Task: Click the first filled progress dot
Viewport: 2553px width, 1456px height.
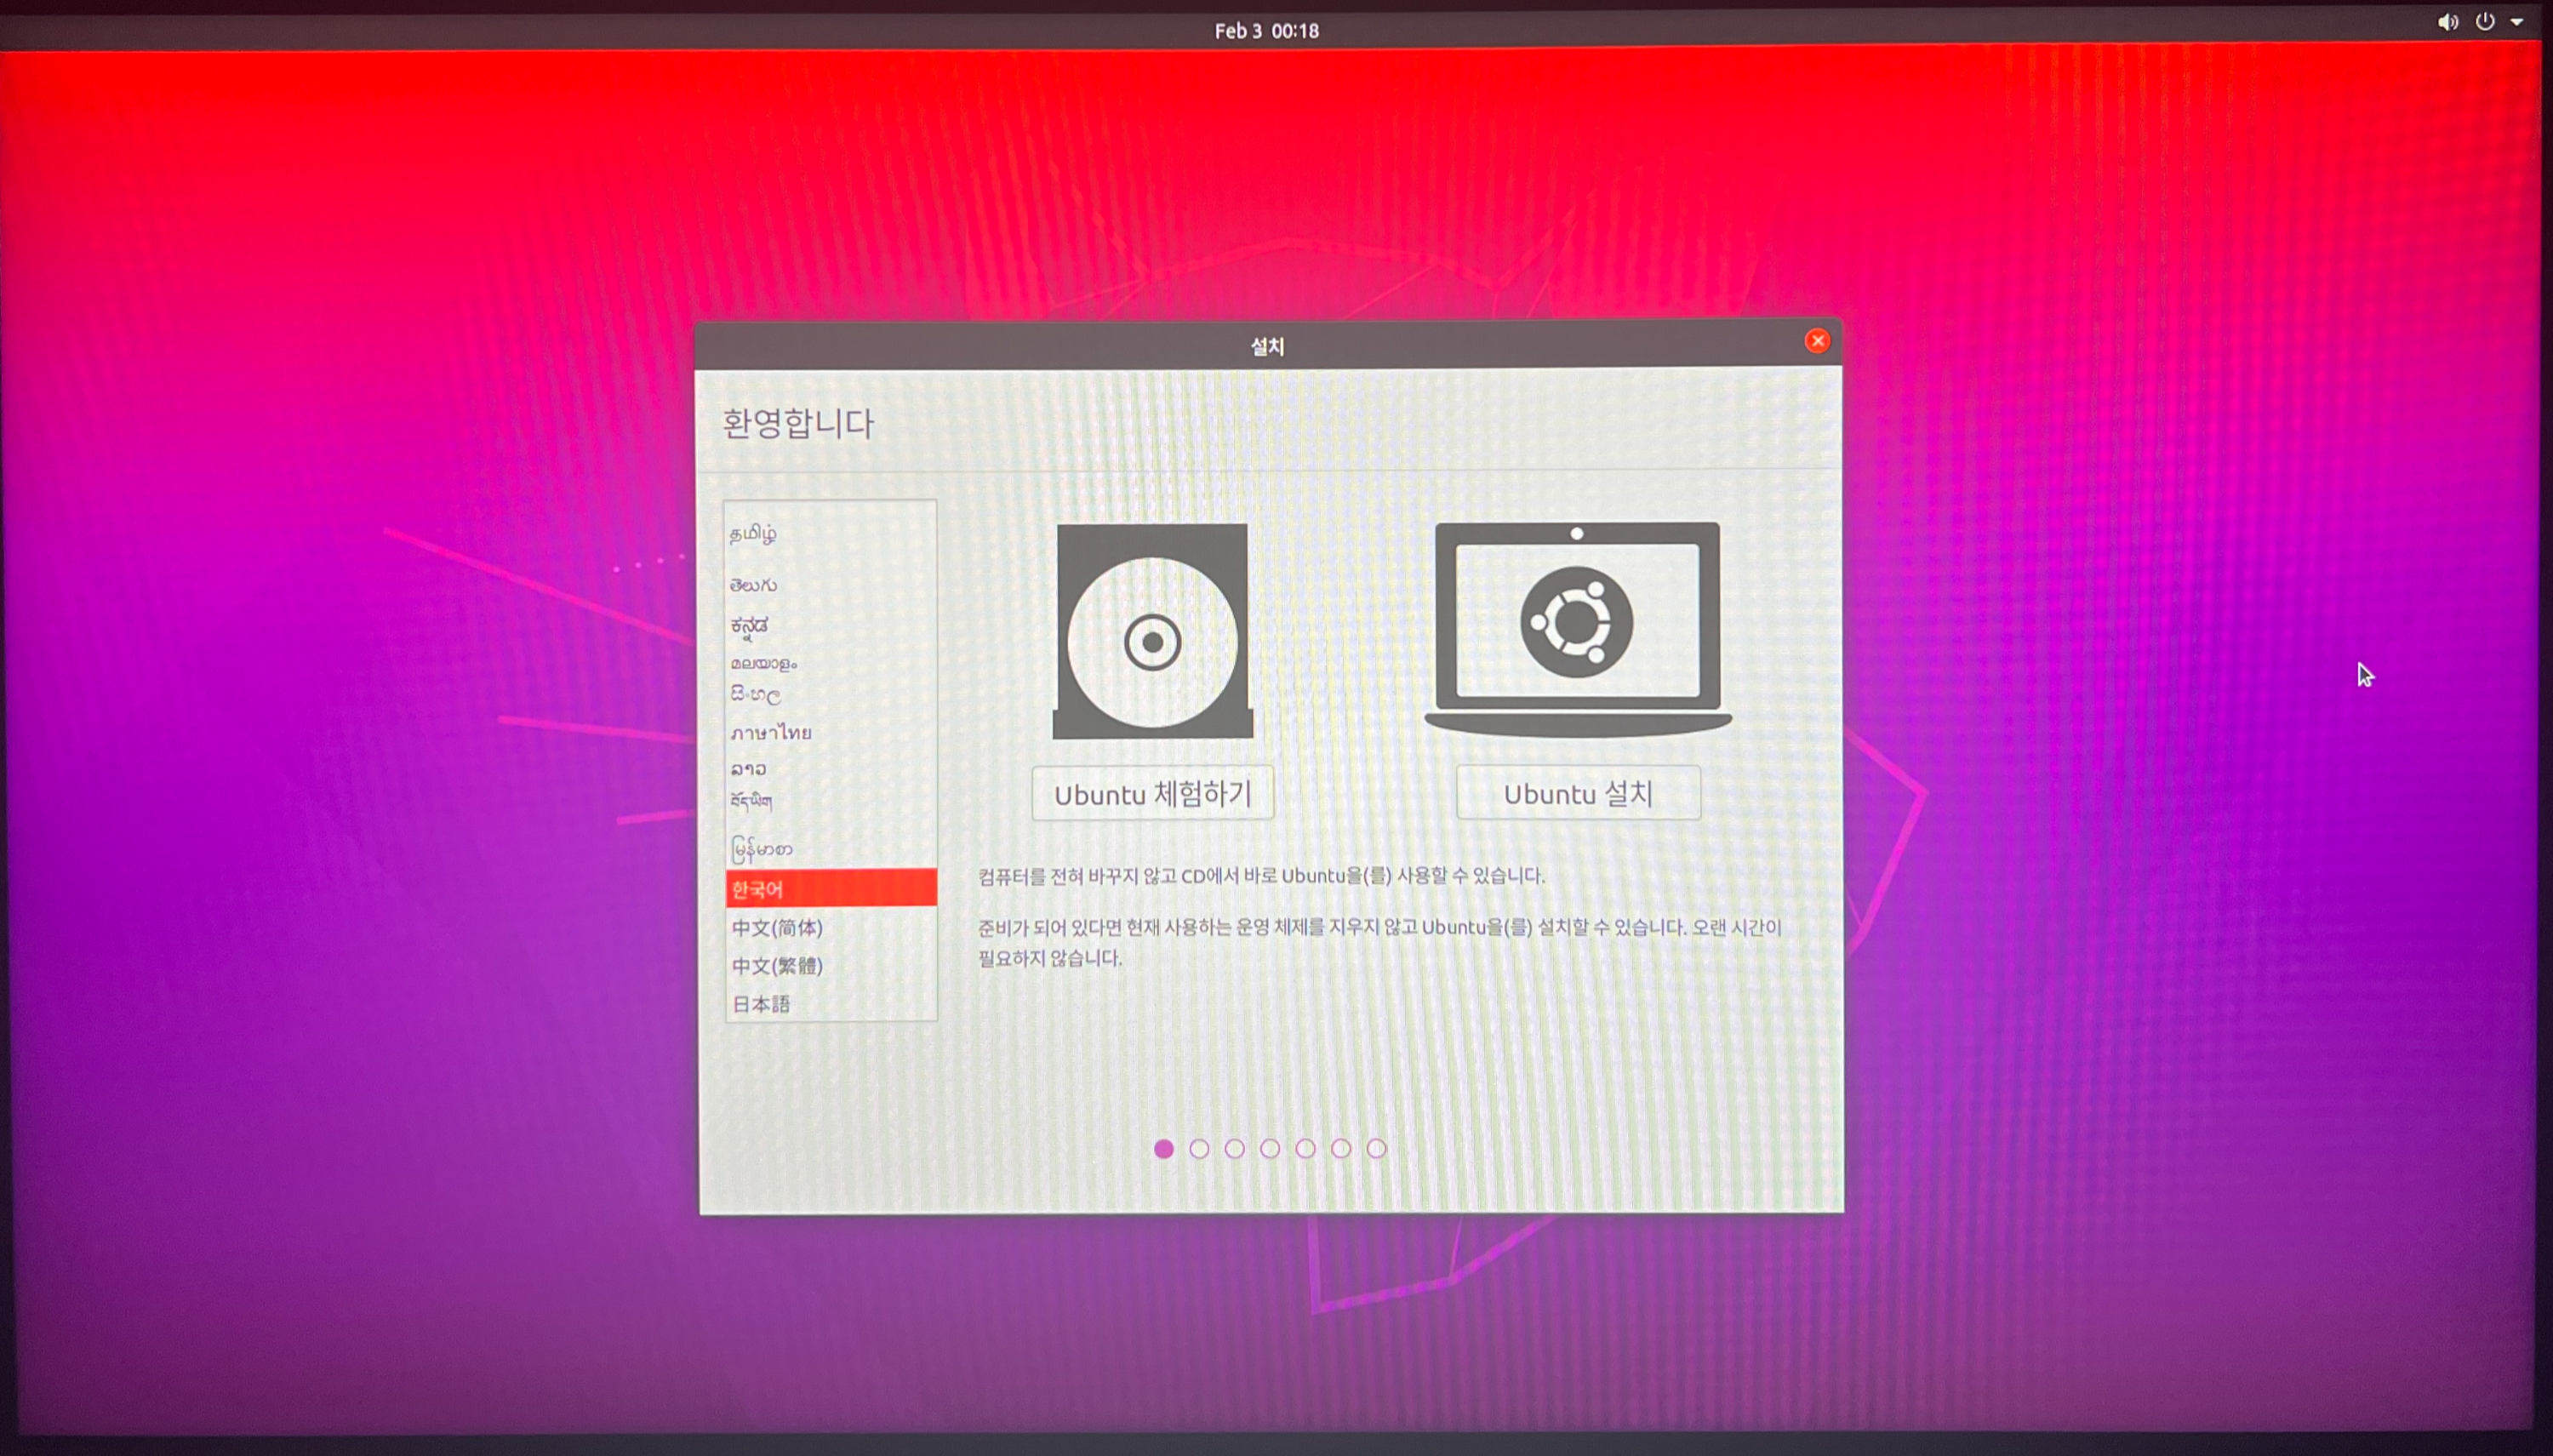Action: pyautogui.click(x=1163, y=1148)
